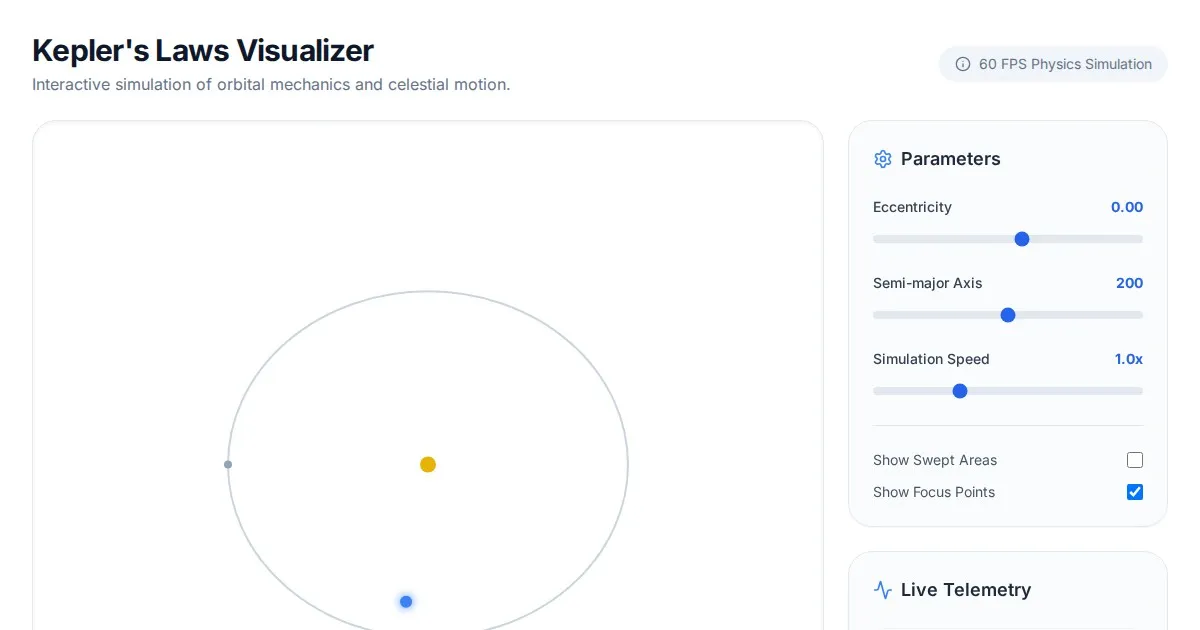The image size is (1200, 630).
Task: Click the info icon beside 60 FPS
Action: (x=963, y=64)
